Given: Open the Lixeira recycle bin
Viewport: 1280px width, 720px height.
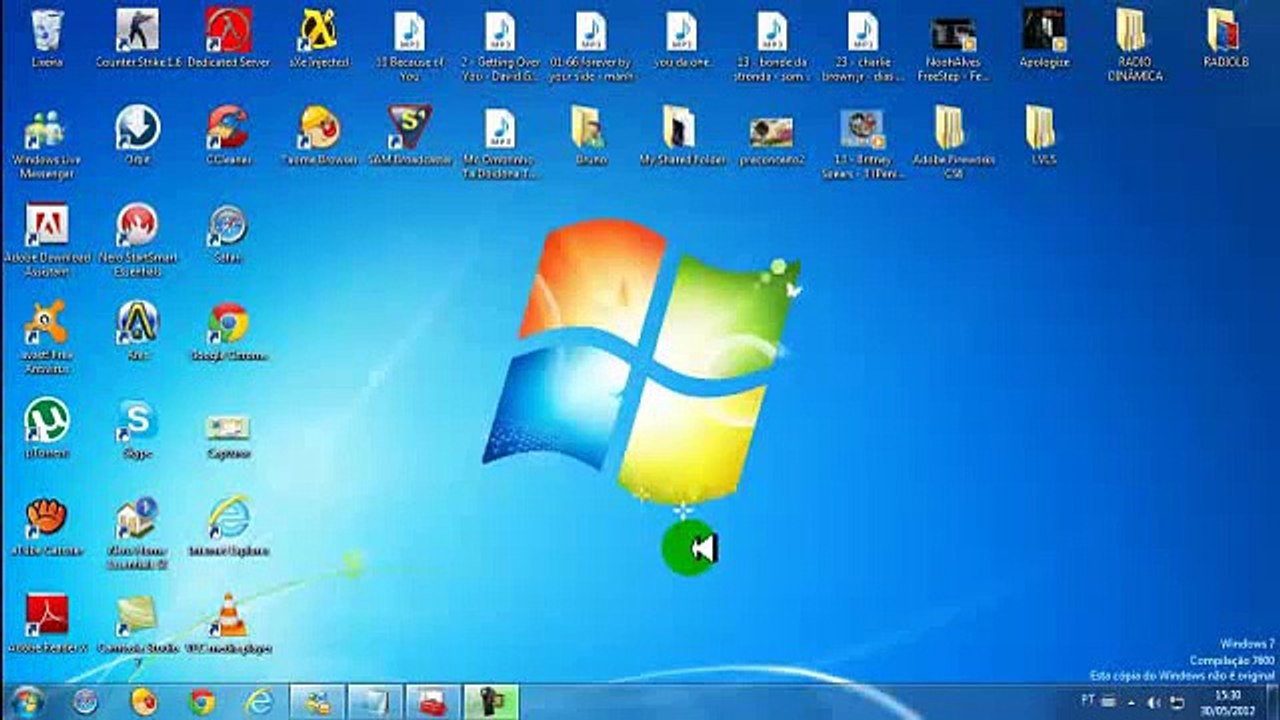Looking at the screenshot, I should point(47,39).
